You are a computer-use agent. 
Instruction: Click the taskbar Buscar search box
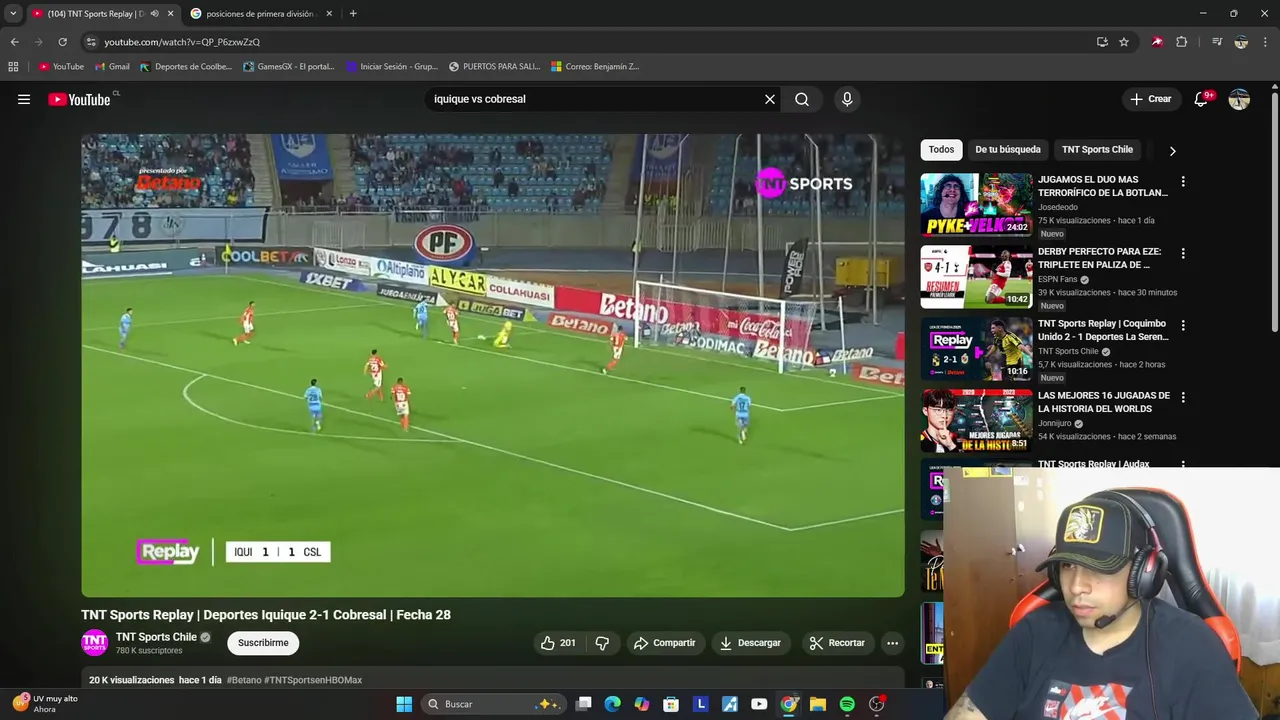click(x=493, y=704)
